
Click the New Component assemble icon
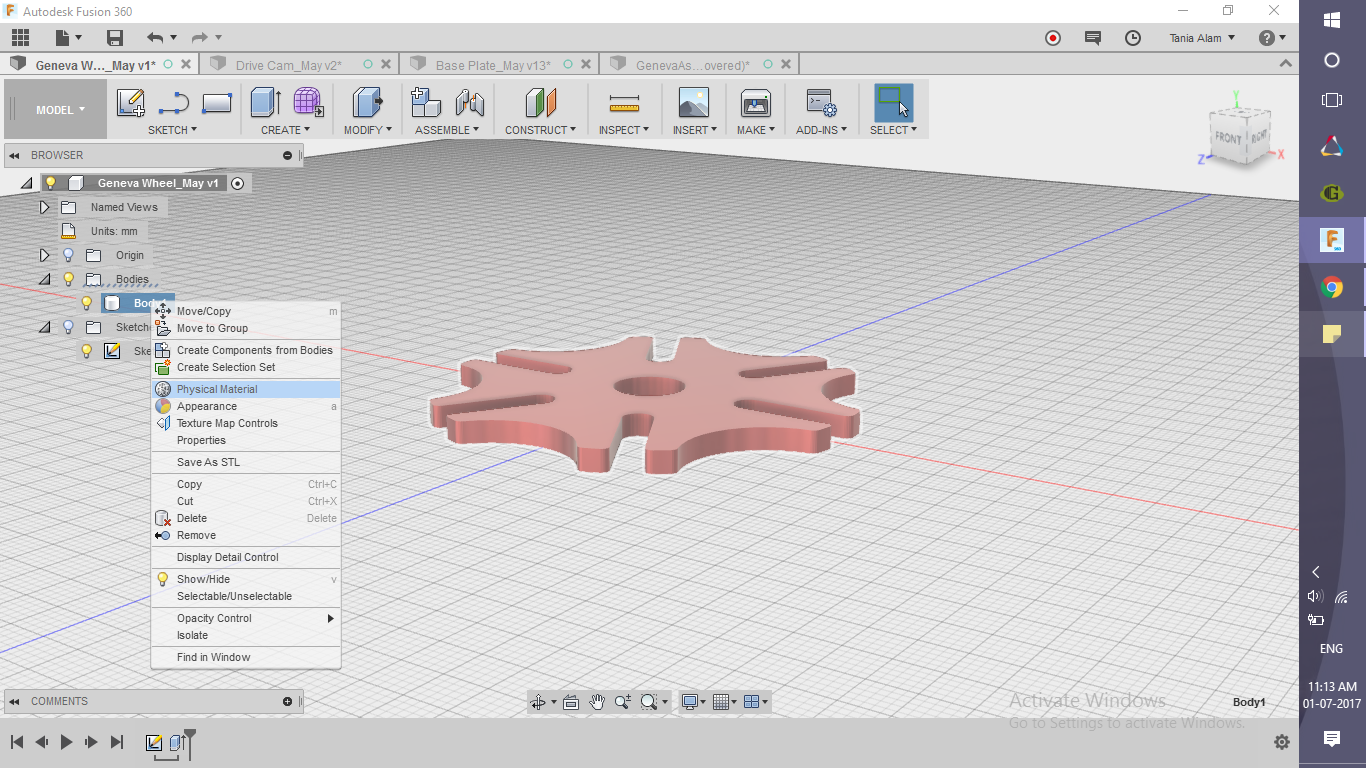[426, 103]
